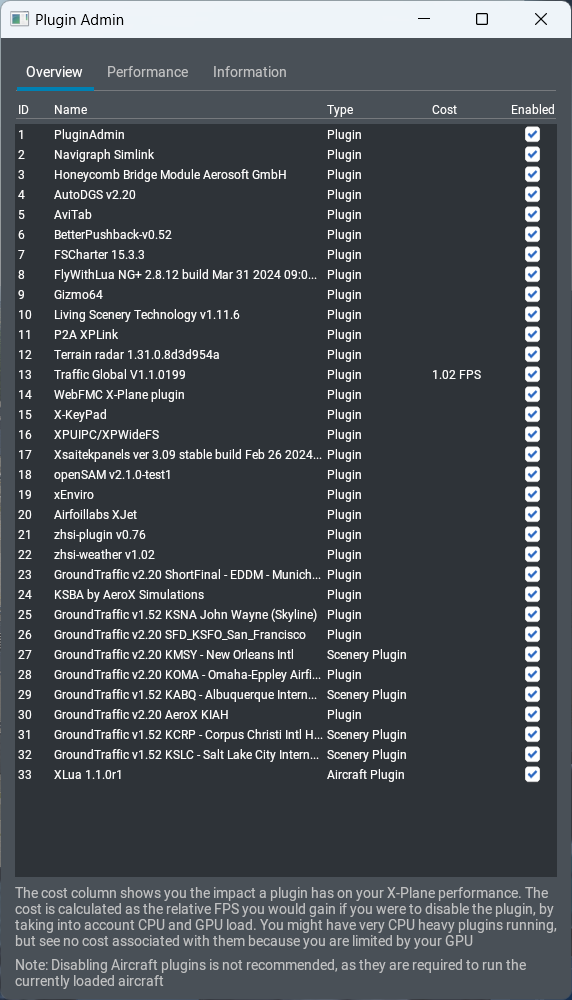Viewport: 572px width, 1000px height.
Task: Toggle Honeycomb Bridge Module checkbox
Action: (x=532, y=174)
